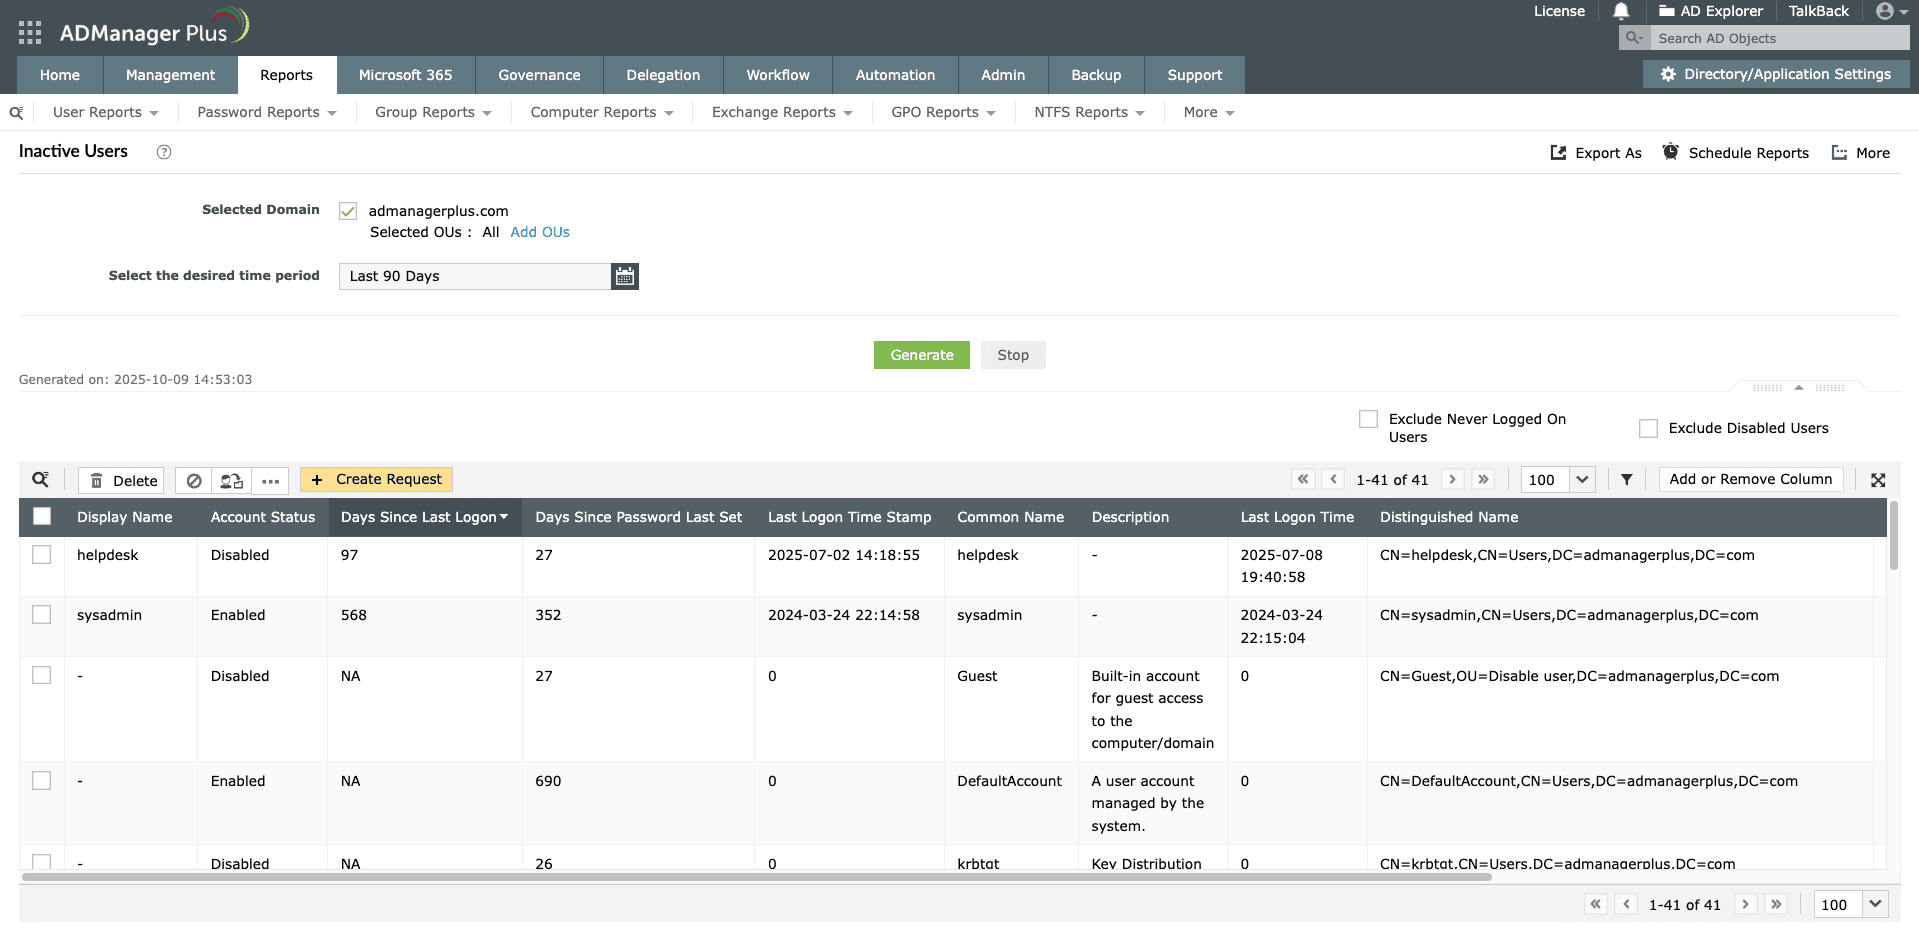Open the calendar picker for time period
The width and height of the screenshot is (1919, 941).
[x=624, y=276]
